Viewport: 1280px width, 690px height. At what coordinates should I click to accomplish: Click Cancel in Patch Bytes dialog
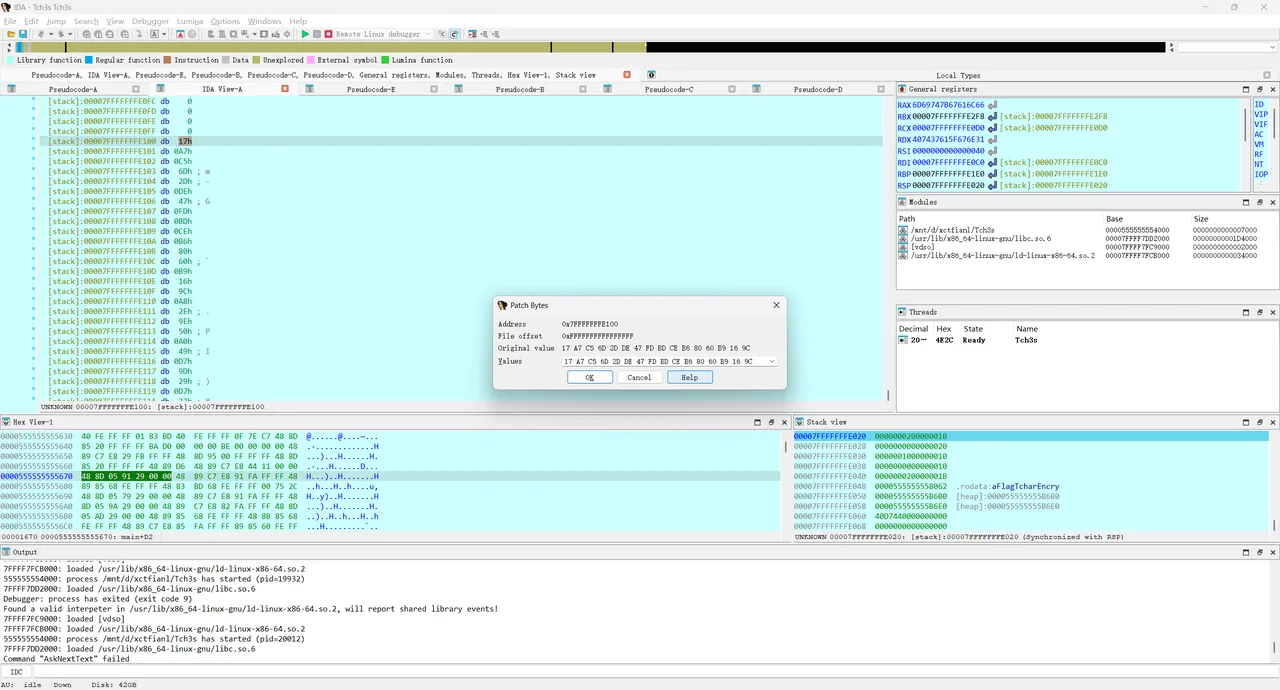pos(639,377)
